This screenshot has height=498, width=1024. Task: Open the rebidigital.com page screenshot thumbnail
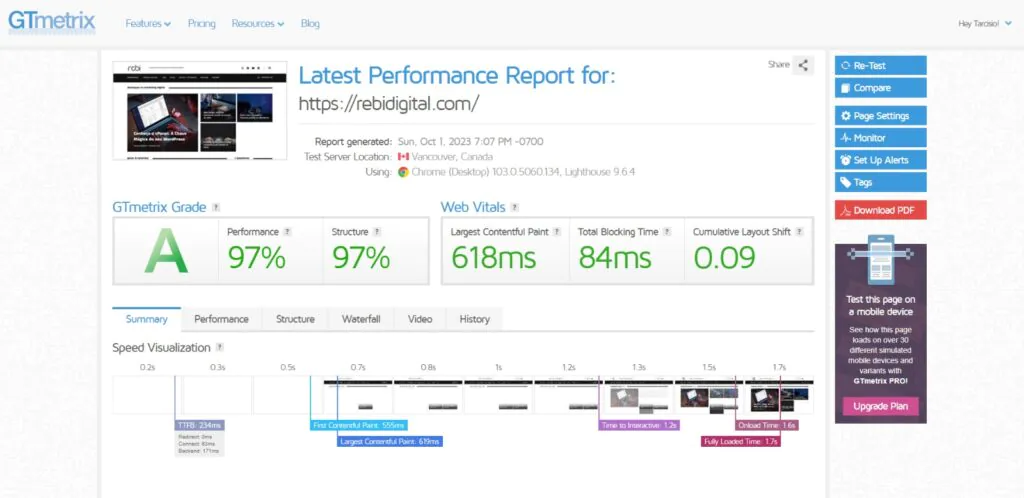coord(200,110)
